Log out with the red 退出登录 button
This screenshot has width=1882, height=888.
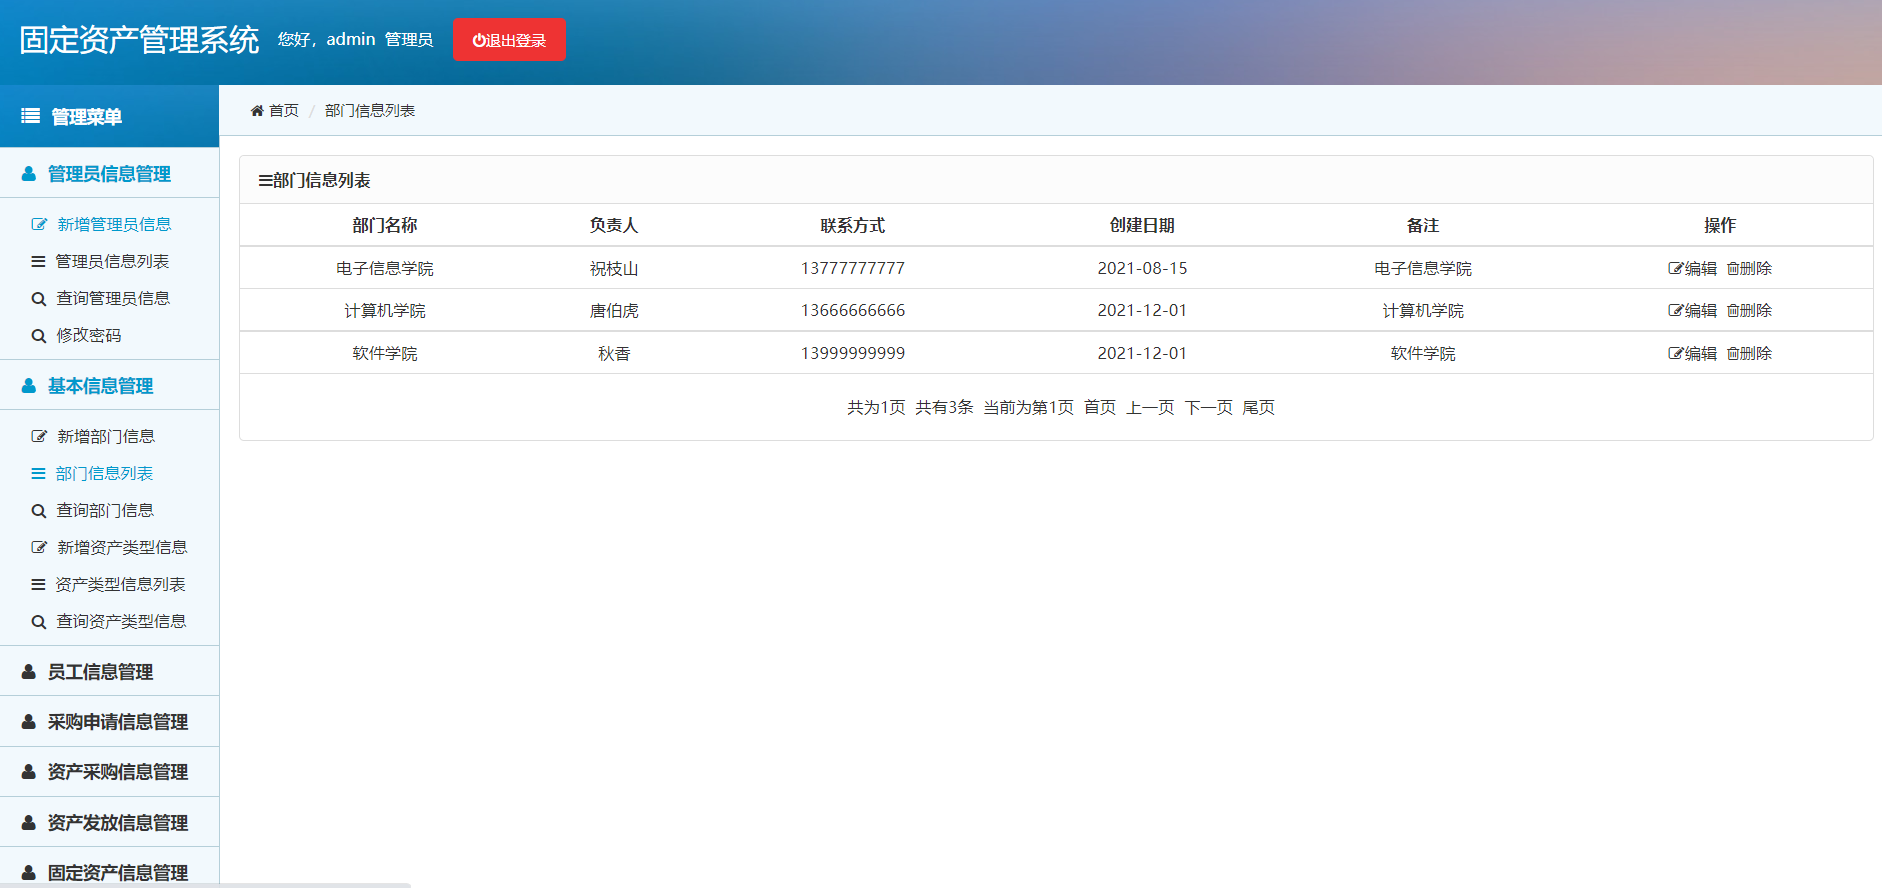509,40
